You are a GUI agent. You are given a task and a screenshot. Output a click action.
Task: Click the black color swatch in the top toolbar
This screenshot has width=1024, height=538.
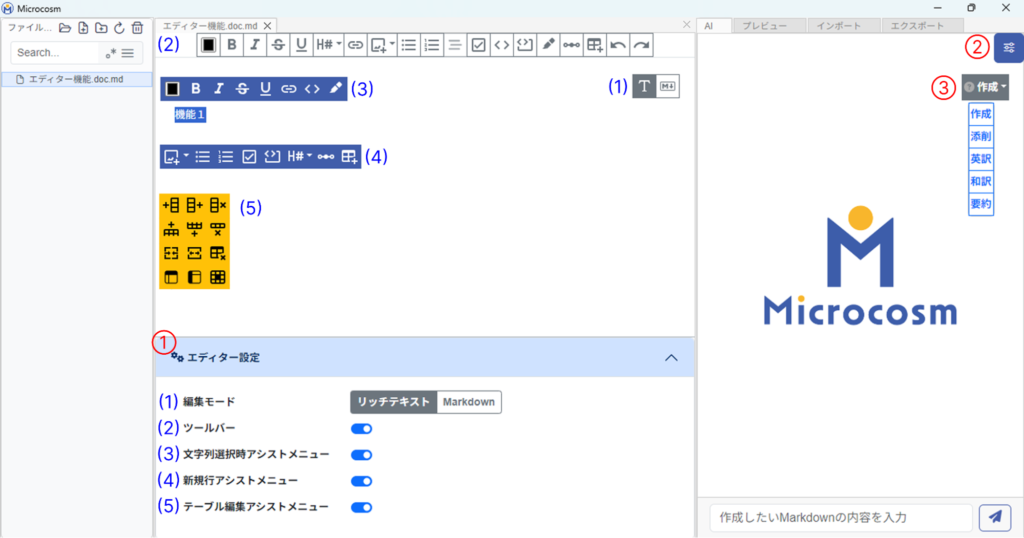208,45
